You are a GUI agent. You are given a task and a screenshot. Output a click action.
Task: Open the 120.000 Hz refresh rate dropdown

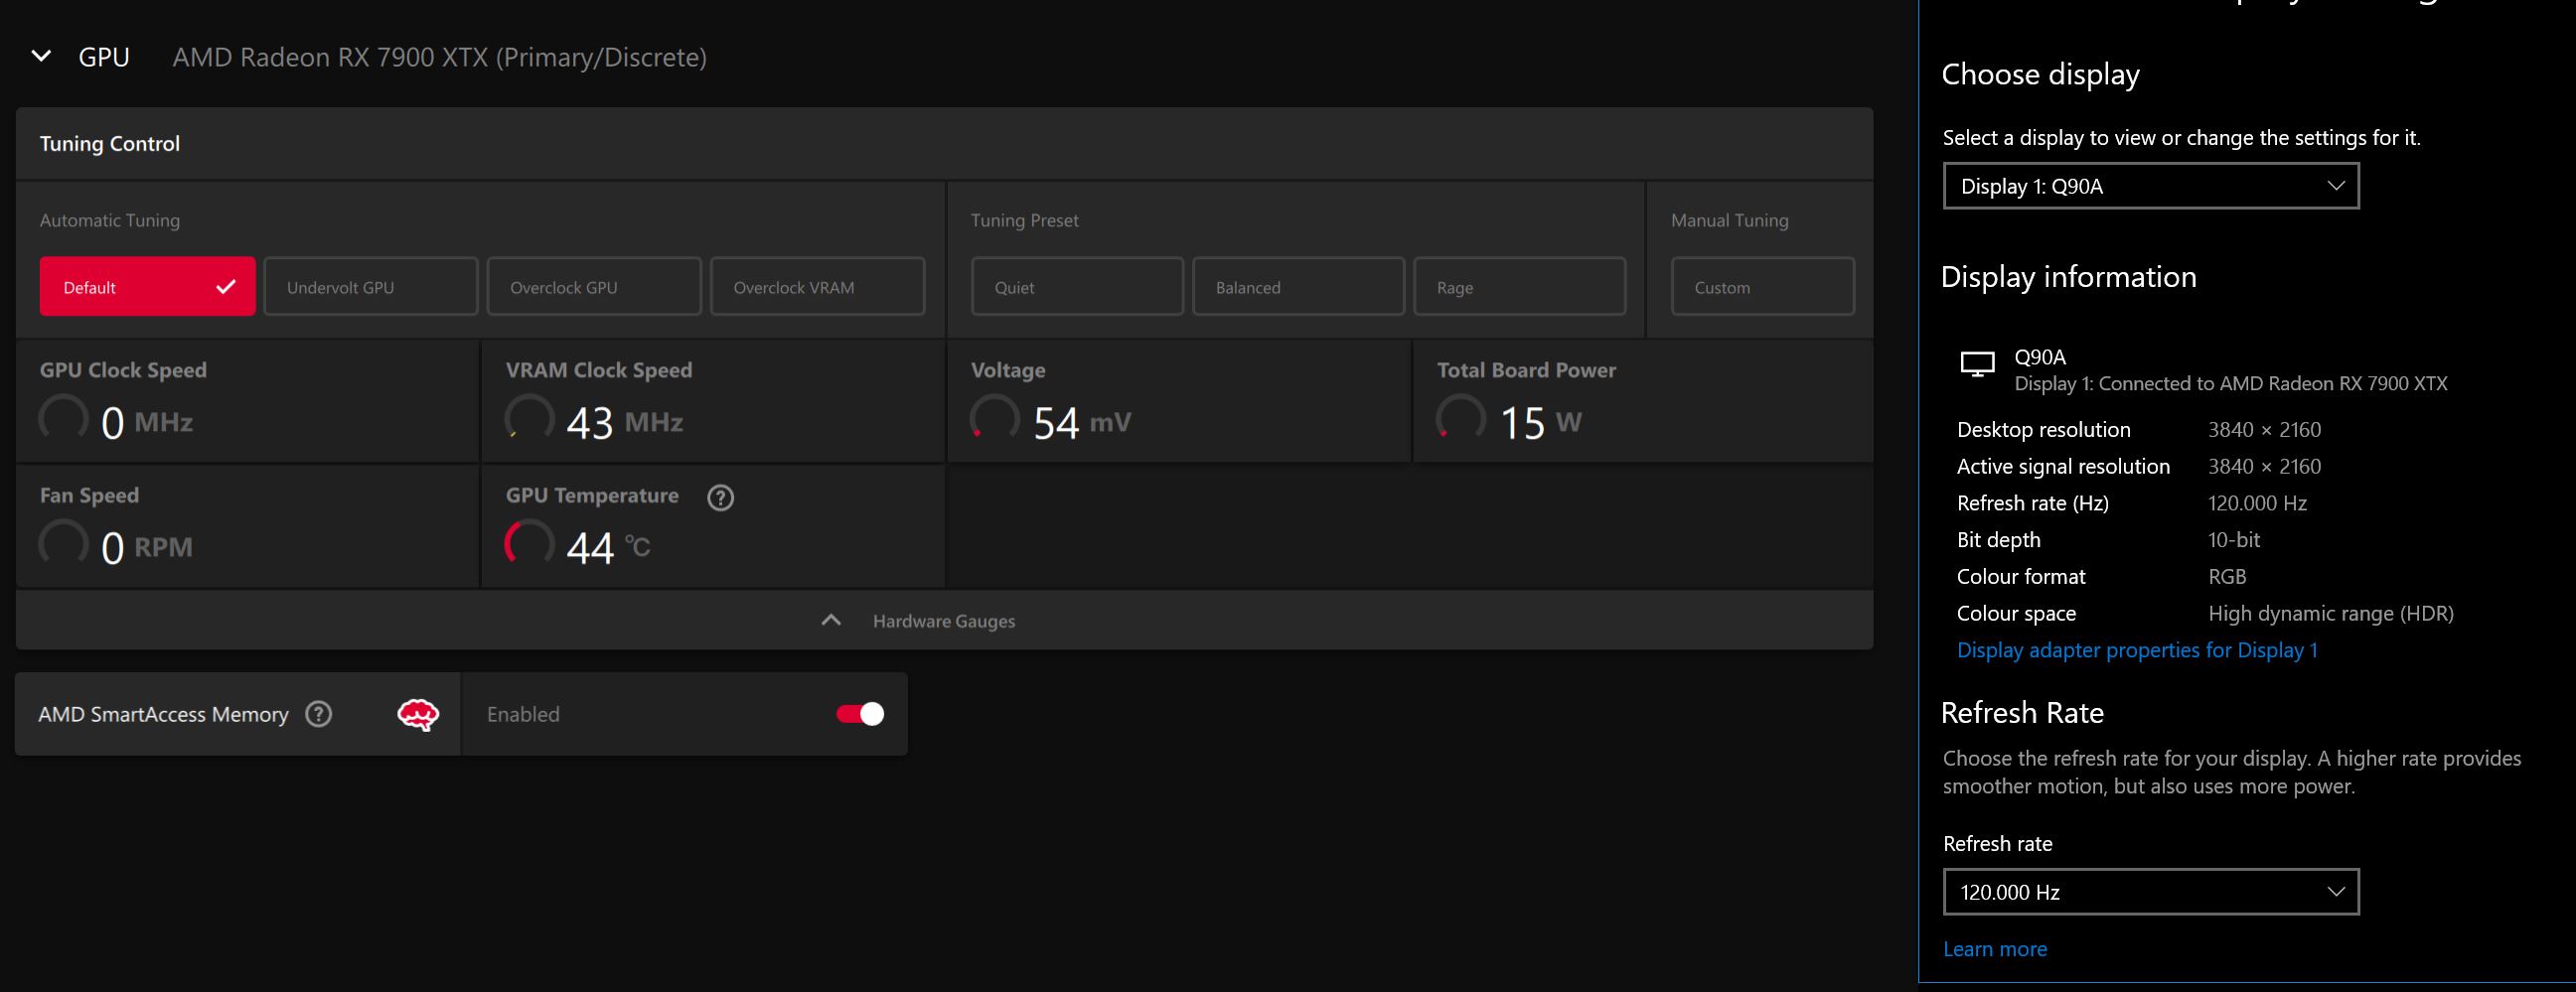[2150, 892]
